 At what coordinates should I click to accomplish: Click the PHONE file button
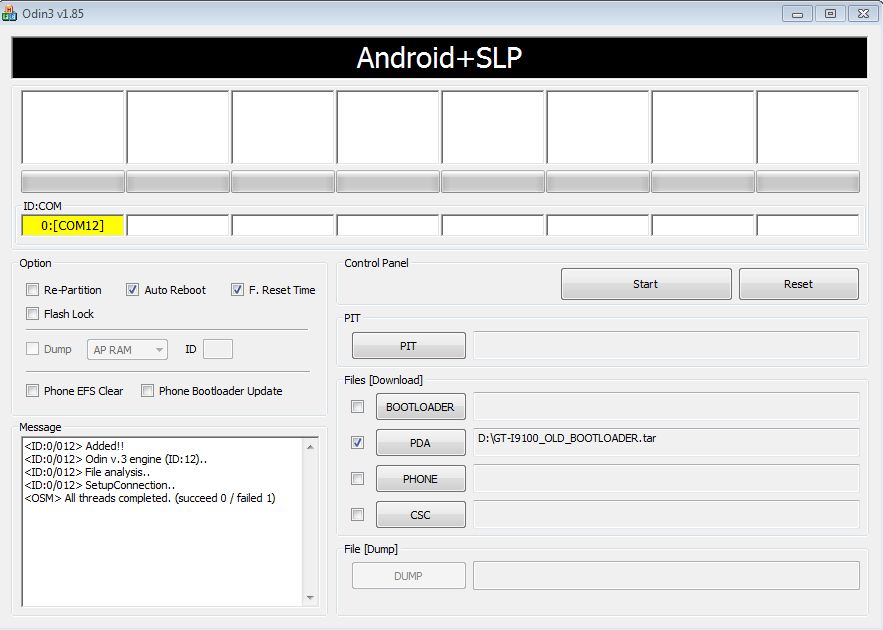pyautogui.click(x=421, y=479)
